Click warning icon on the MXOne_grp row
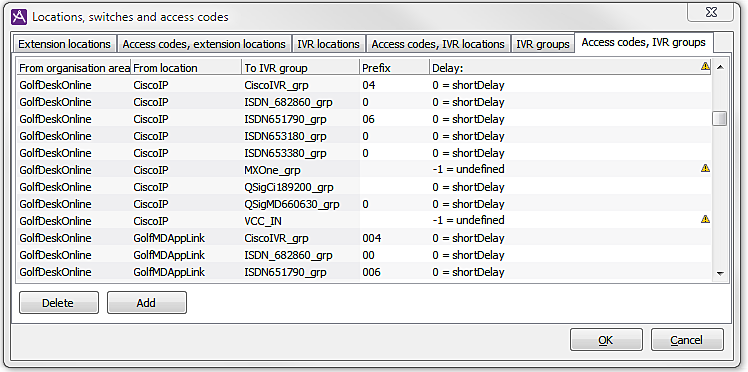Image resolution: width=748 pixels, height=372 pixels. point(705,168)
